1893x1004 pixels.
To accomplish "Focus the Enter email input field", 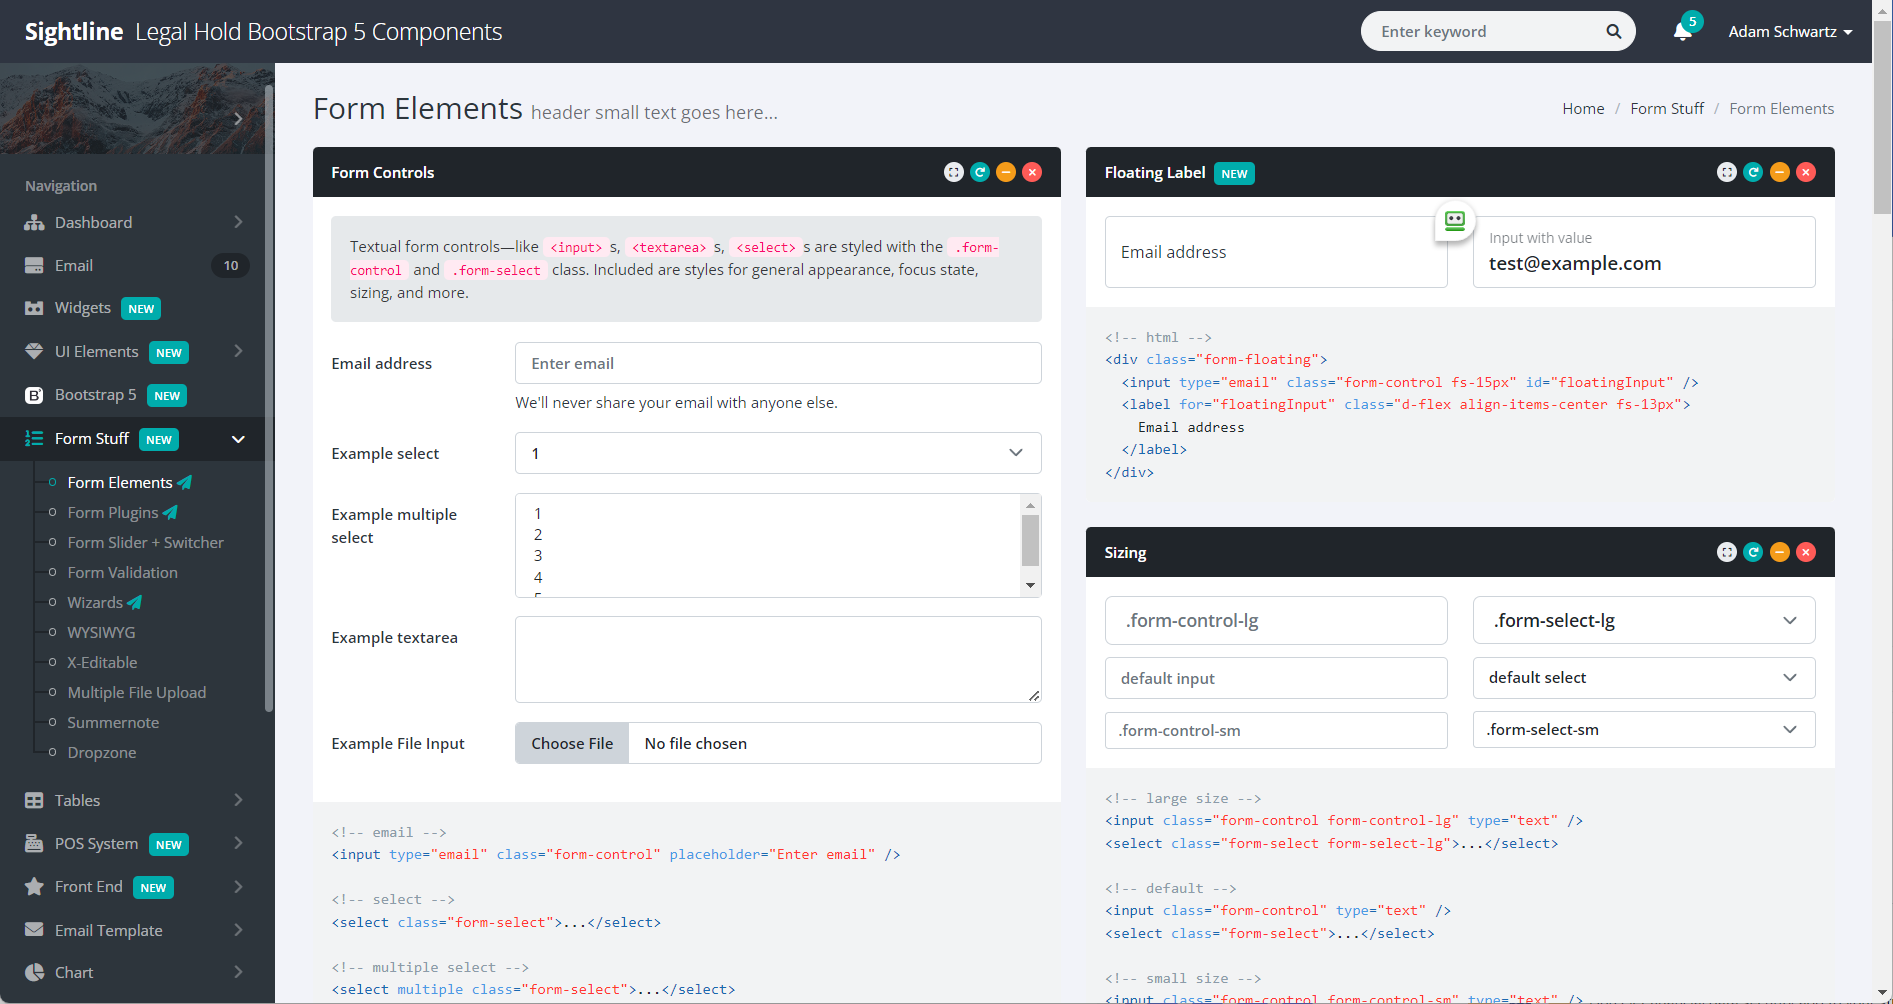I will 777,364.
